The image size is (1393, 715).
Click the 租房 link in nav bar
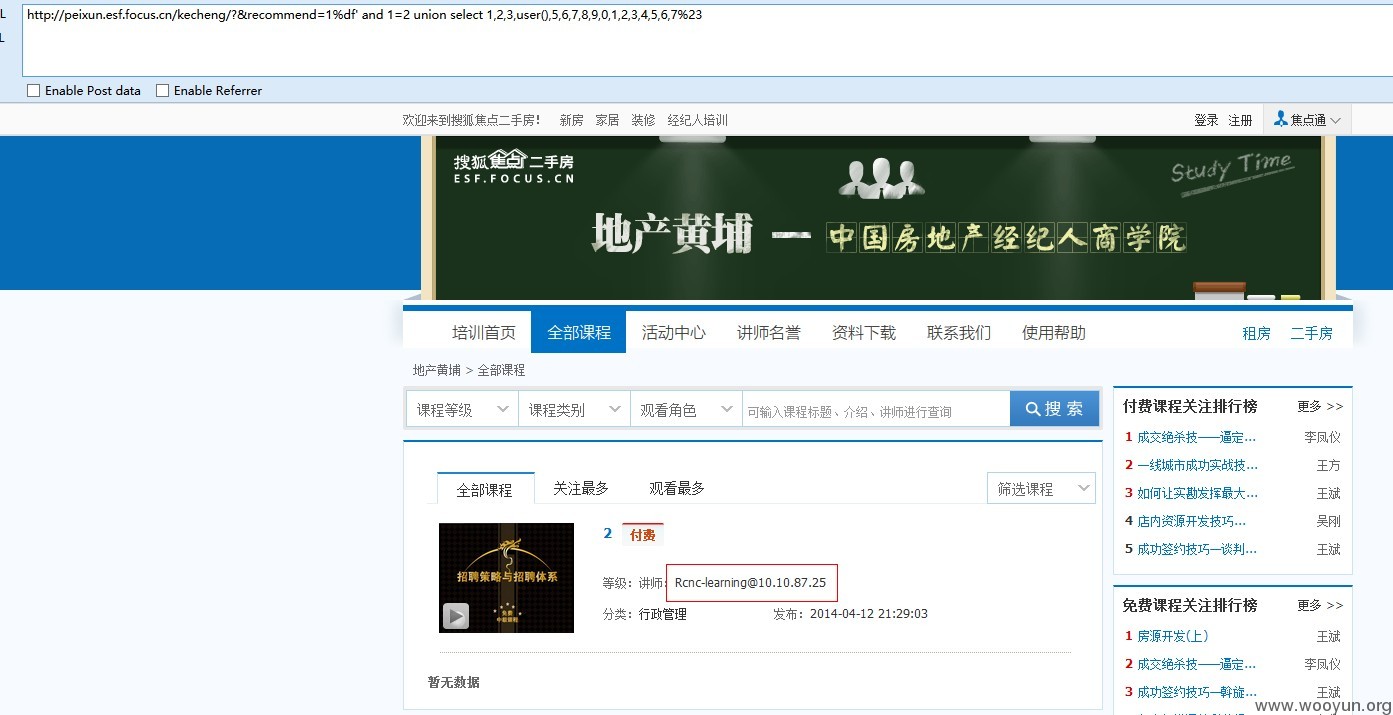(x=1257, y=334)
